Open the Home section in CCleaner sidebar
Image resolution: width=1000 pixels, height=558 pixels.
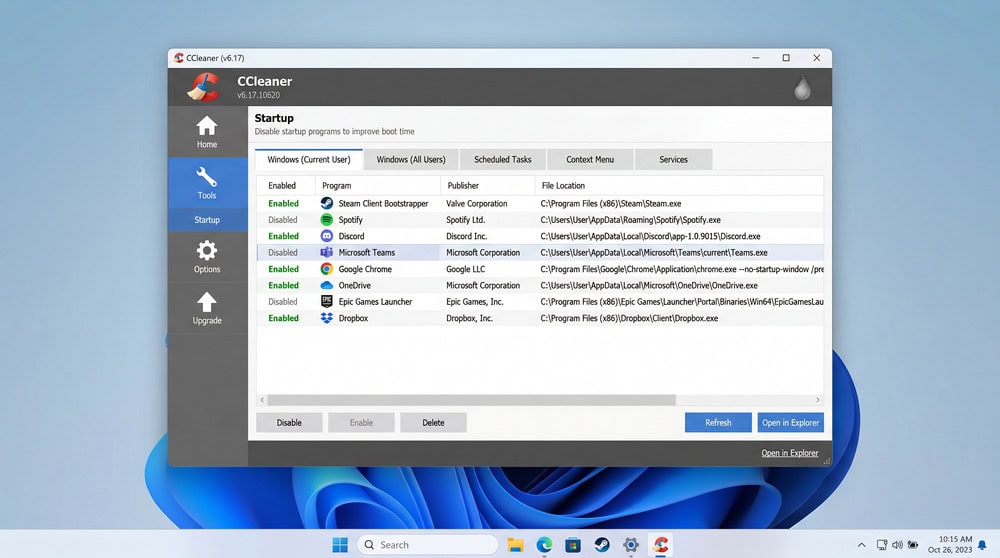(207, 132)
